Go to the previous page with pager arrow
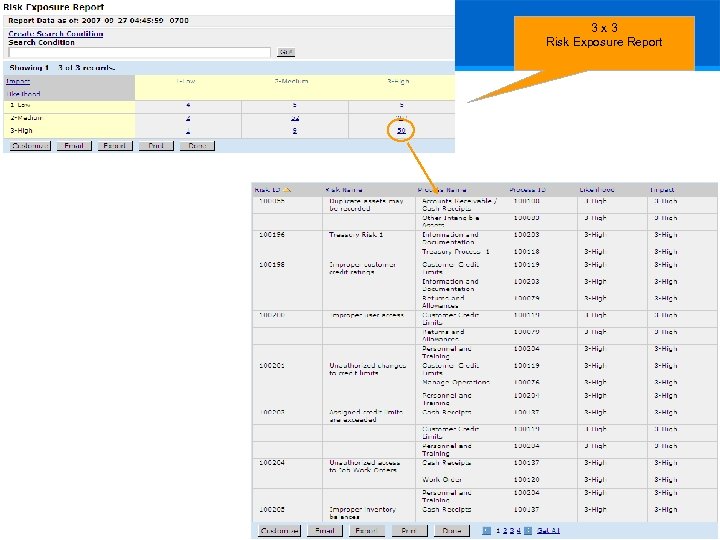 (x=487, y=531)
